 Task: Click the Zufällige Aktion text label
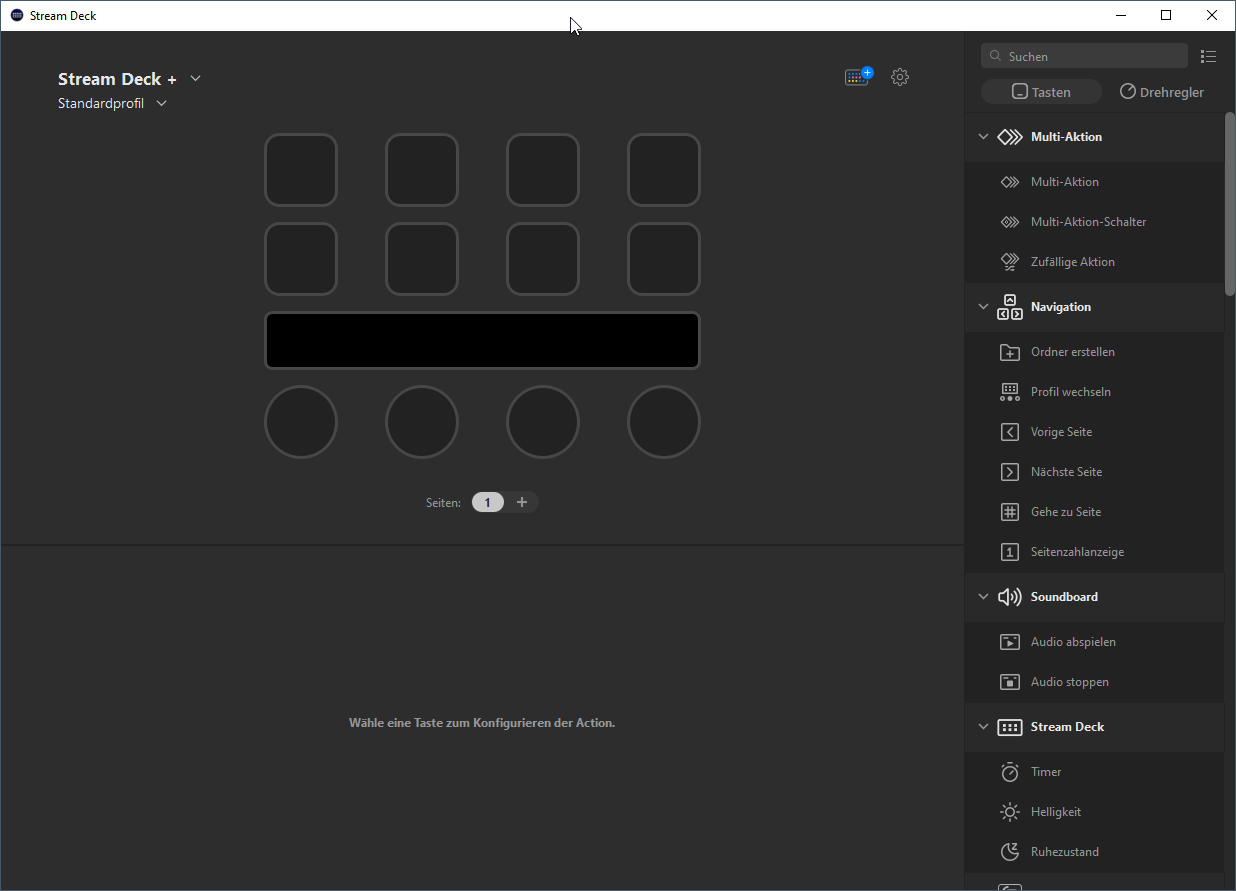coord(1073,262)
